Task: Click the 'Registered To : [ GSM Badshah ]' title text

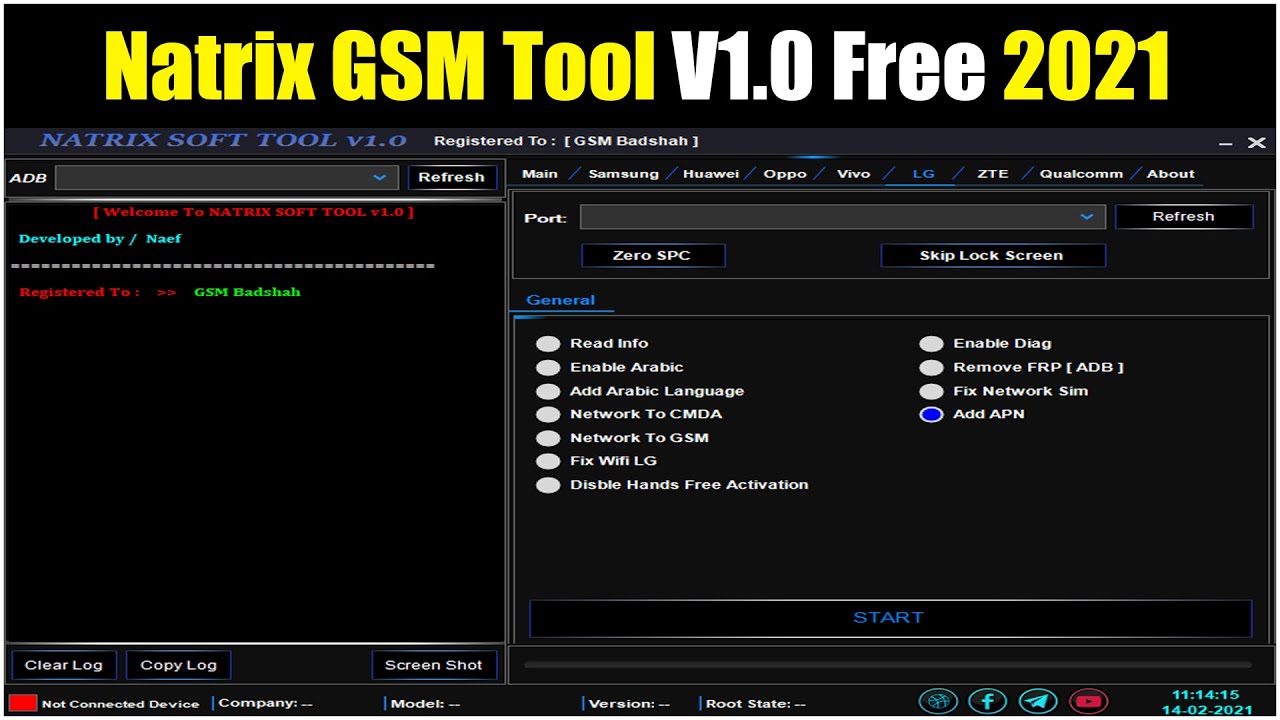Action: tap(567, 141)
